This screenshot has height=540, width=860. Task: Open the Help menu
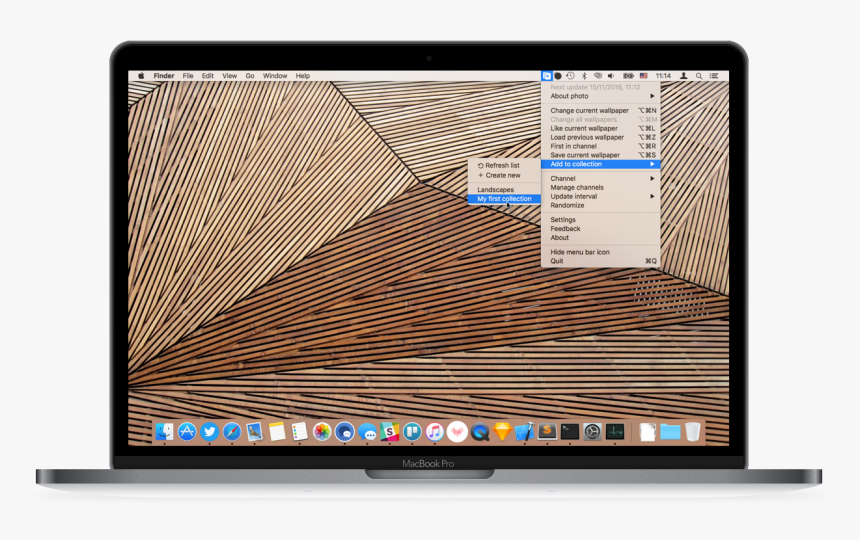point(303,76)
